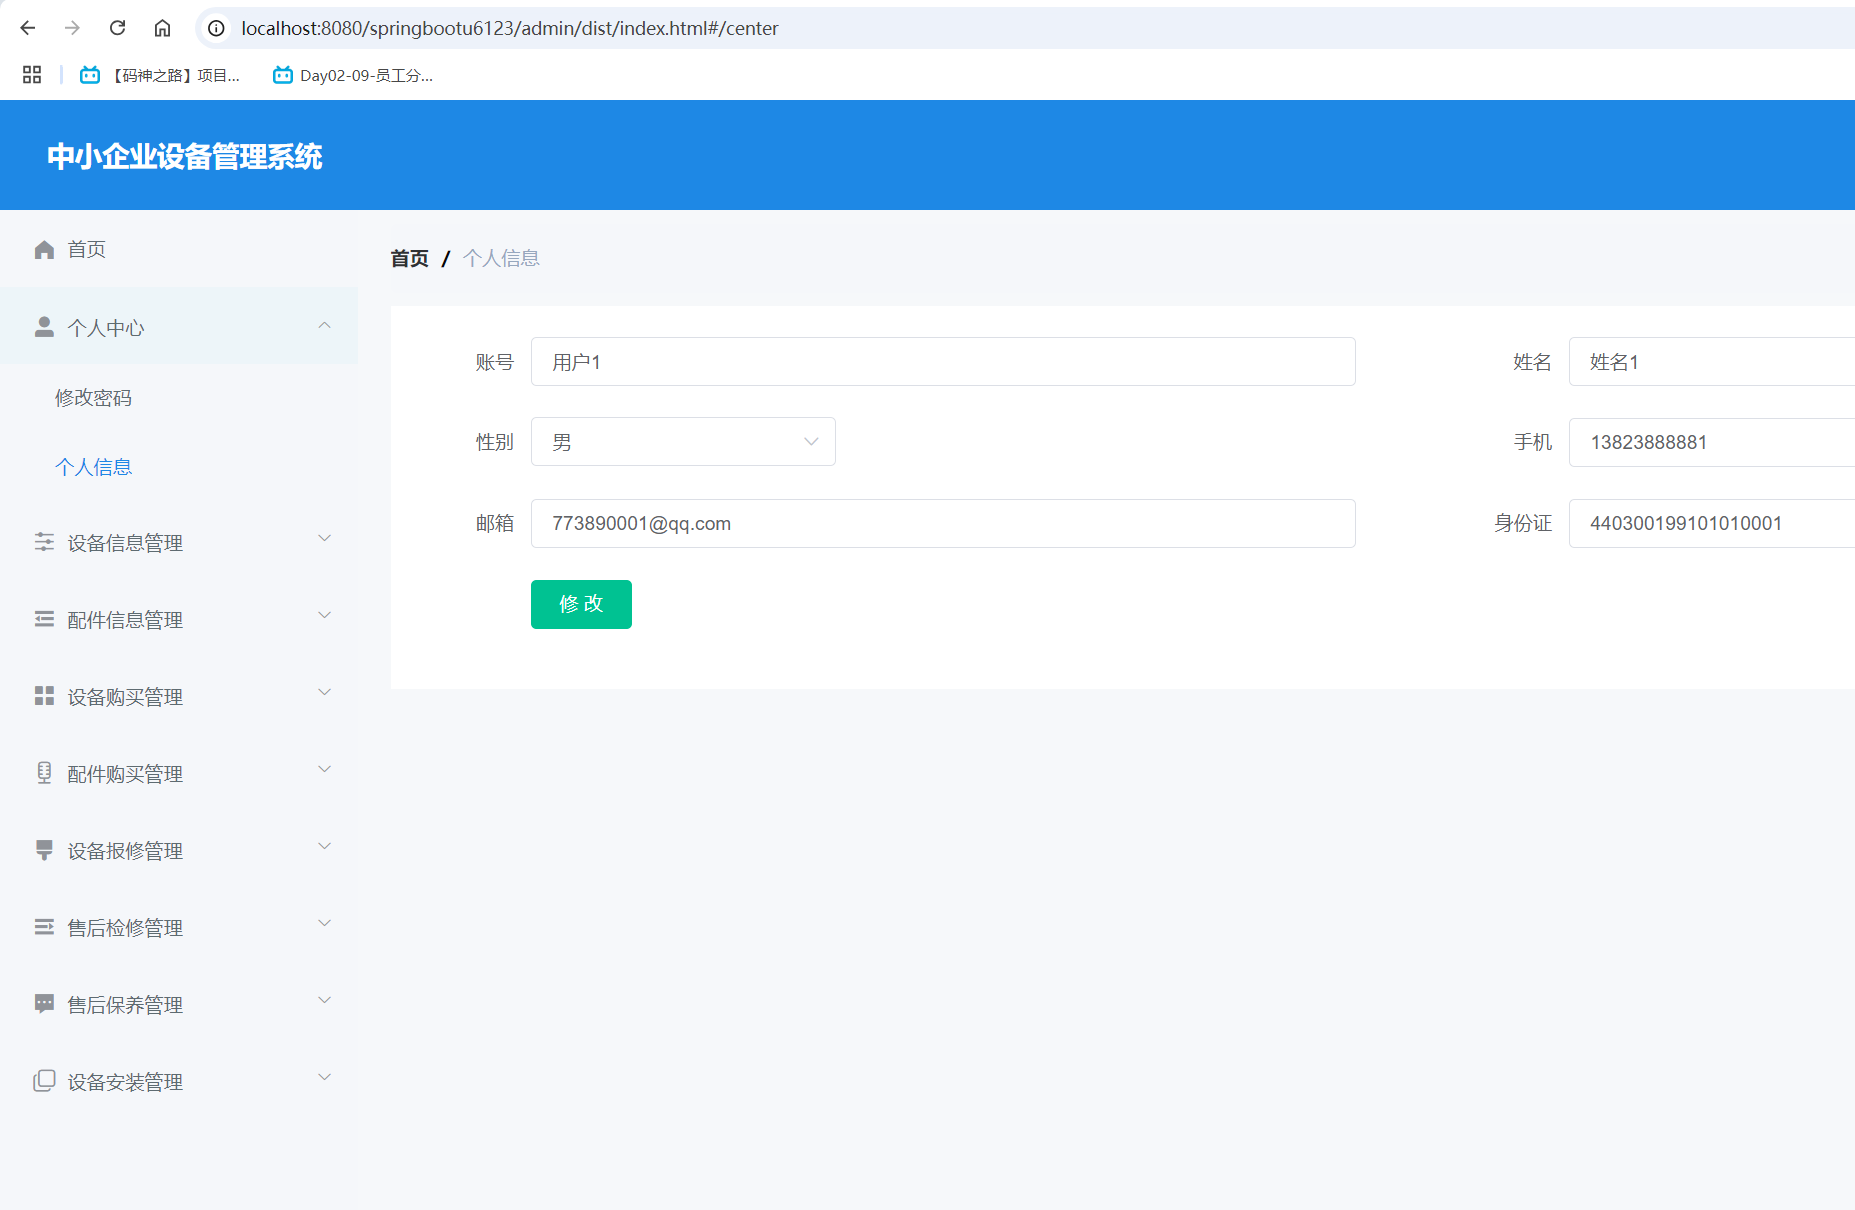Open the 性别 dropdown showing 男
This screenshot has width=1855, height=1210.
[683, 442]
